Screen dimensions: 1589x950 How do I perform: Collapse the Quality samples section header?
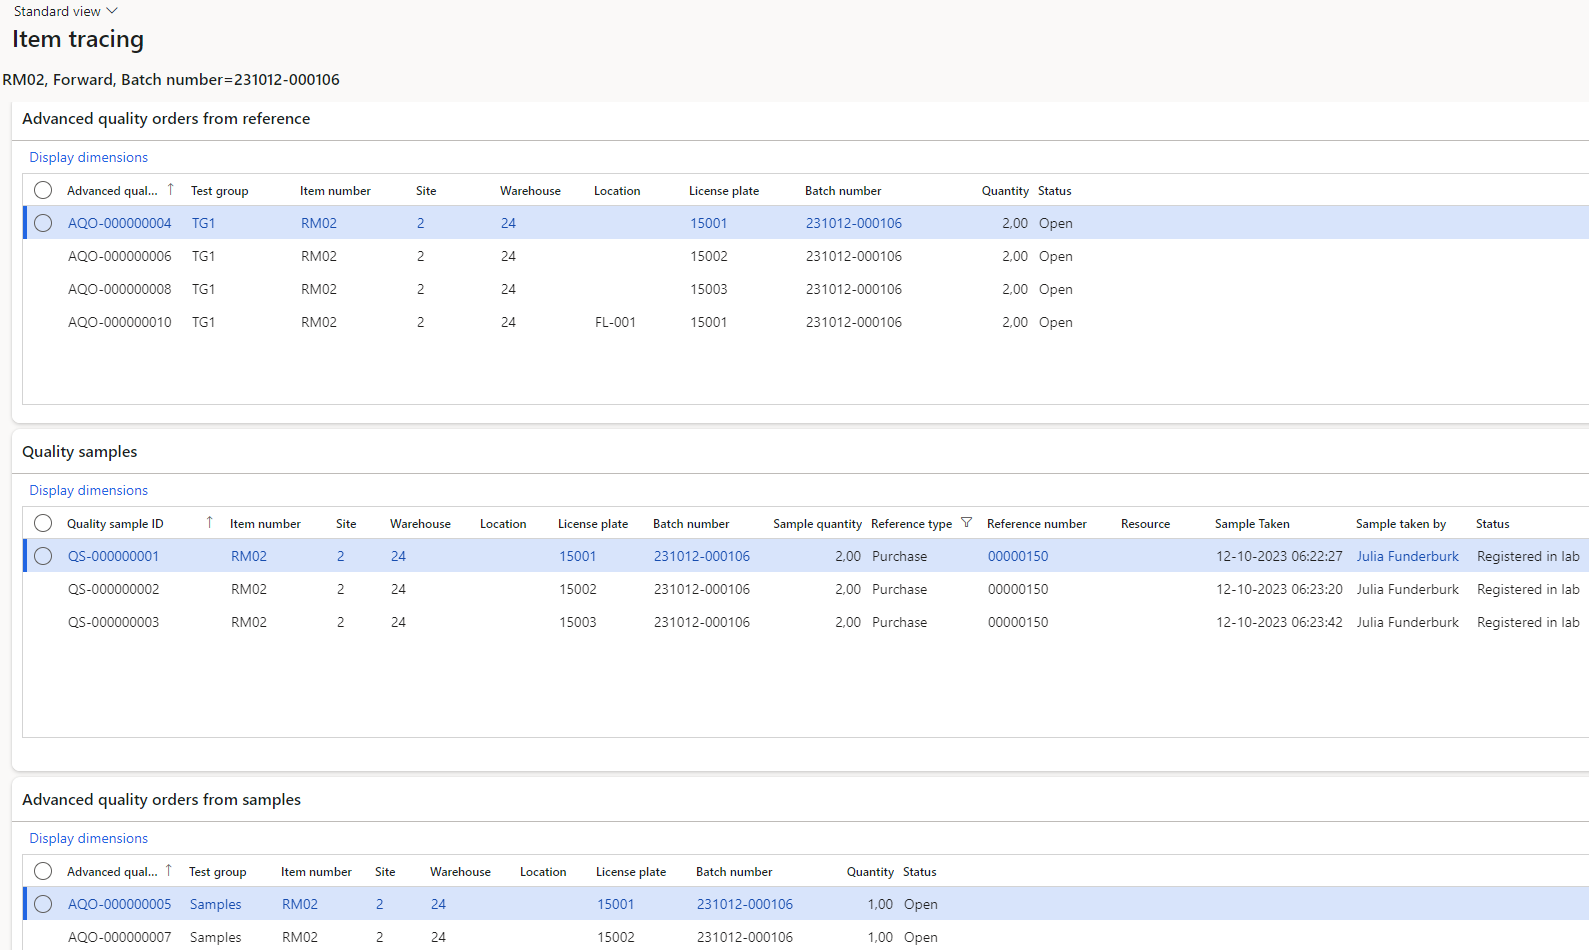(80, 452)
